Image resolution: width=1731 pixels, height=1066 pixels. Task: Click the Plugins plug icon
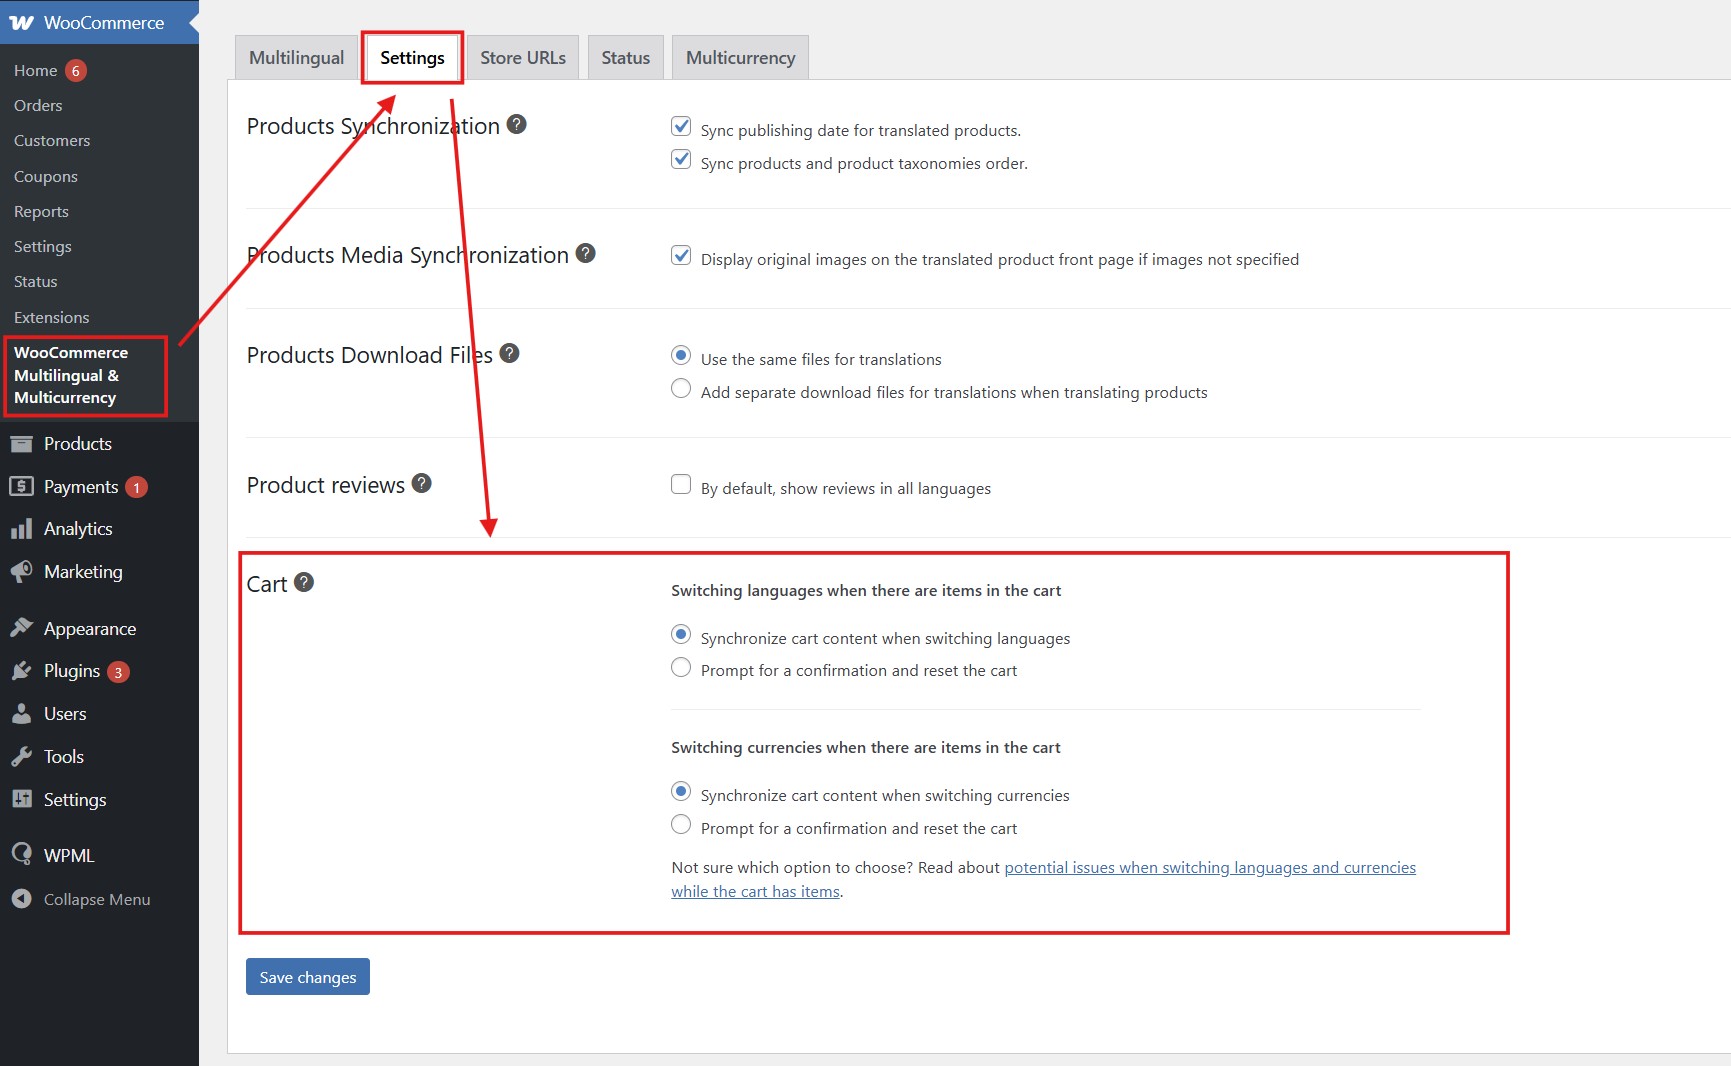point(21,671)
